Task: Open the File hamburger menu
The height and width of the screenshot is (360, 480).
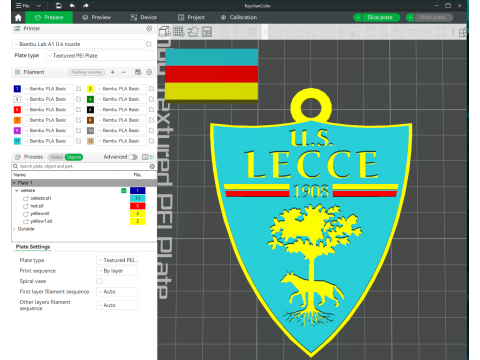Action: (x=22, y=6)
